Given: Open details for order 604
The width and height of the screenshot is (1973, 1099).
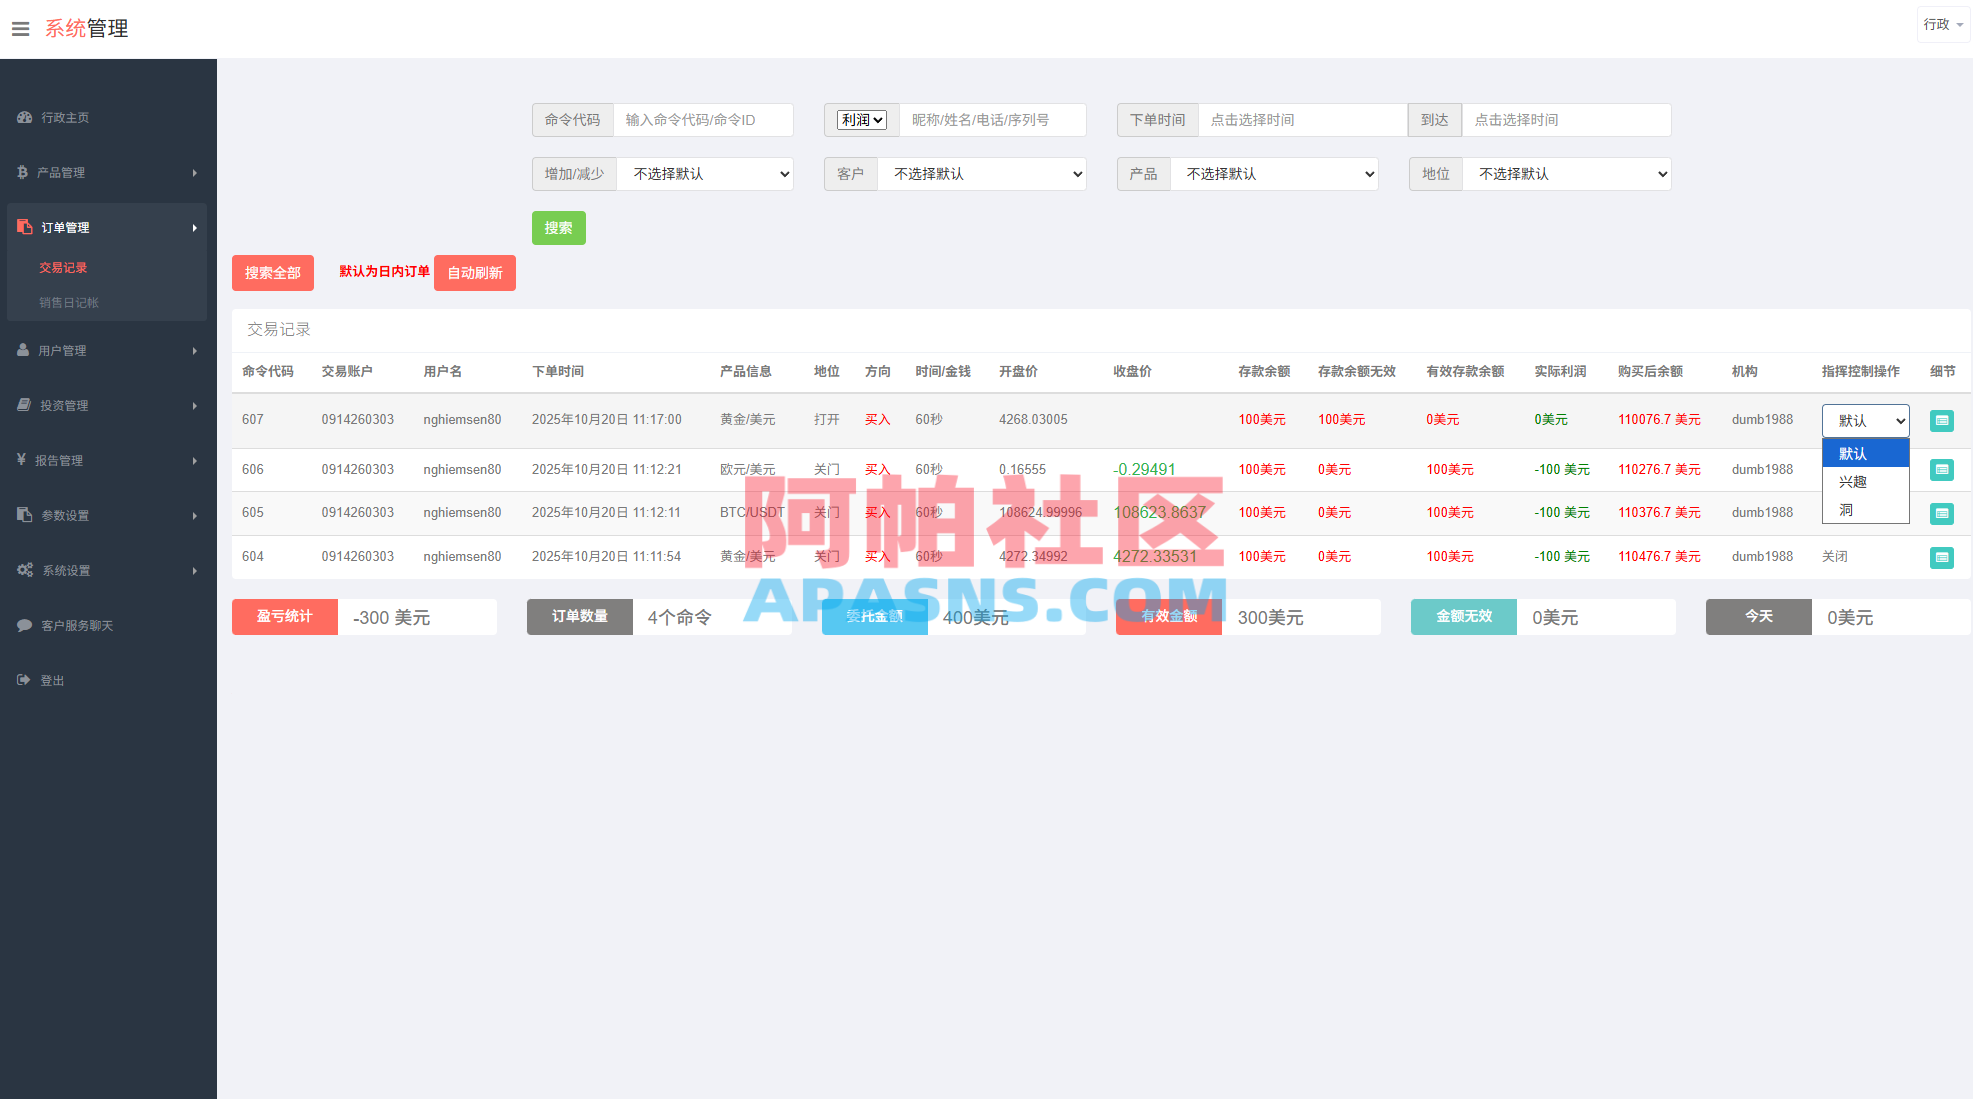Looking at the screenshot, I should [1942, 557].
